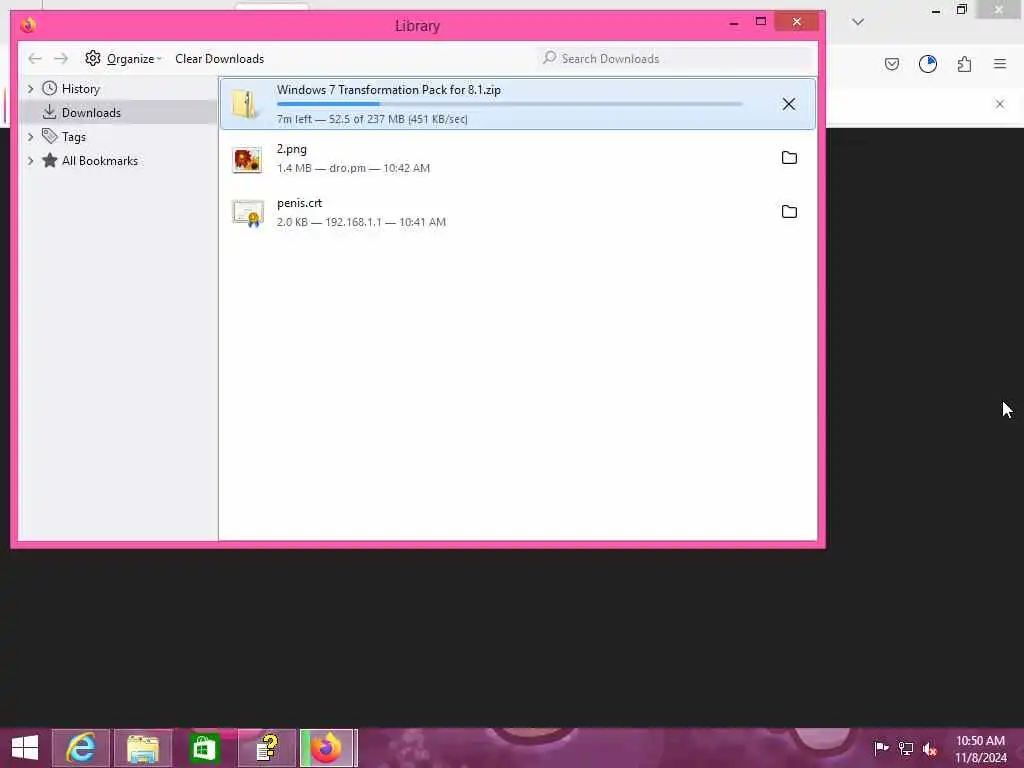
Task: Open Help and Tips taskbar icon
Action: pyautogui.click(x=266, y=748)
